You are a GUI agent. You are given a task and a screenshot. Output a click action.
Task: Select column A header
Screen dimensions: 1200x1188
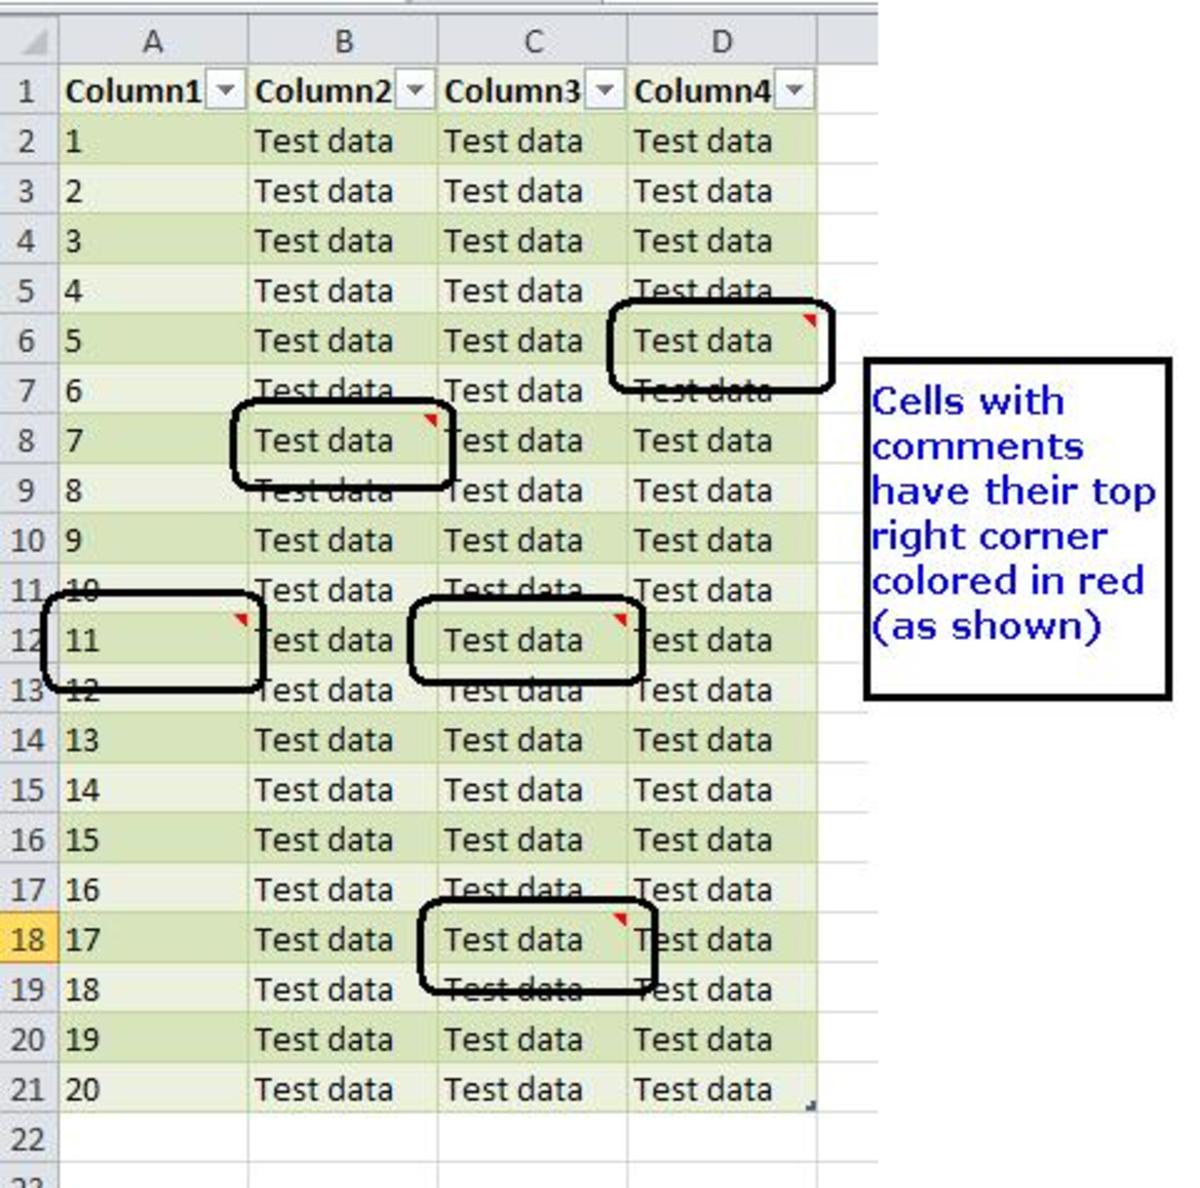(152, 42)
